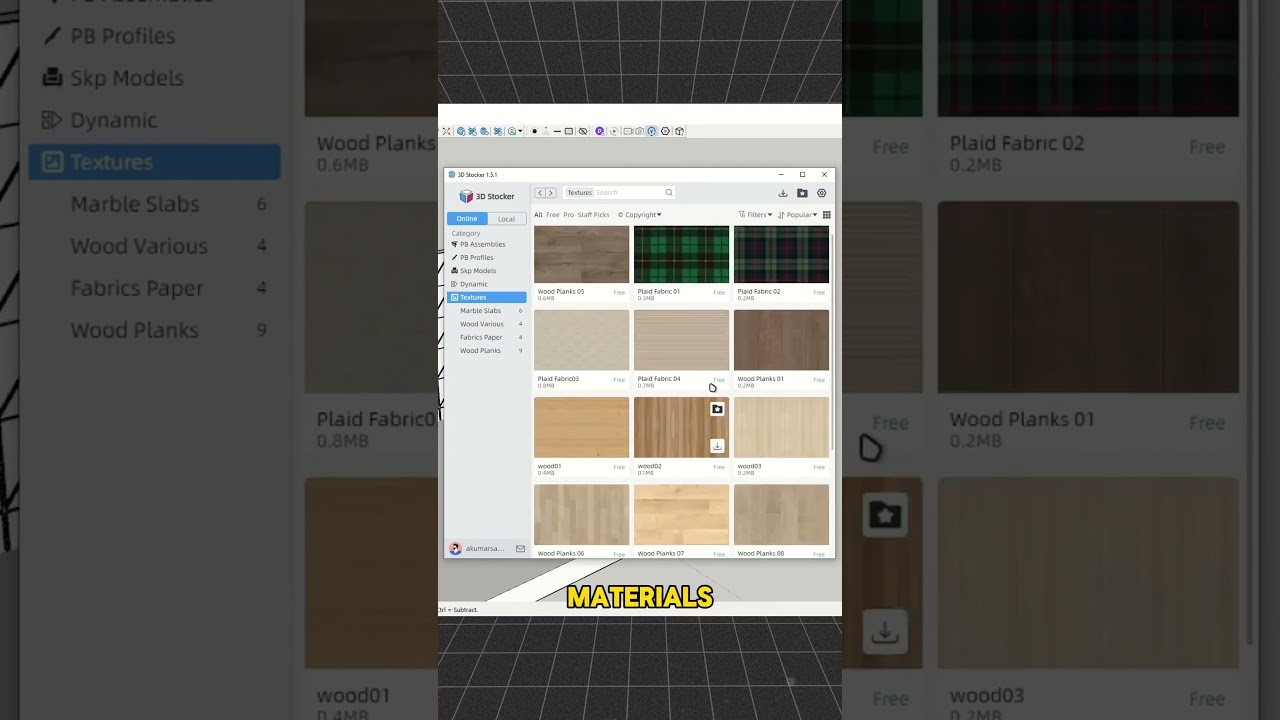
Task: Open the mail envelope icon beside username
Action: pos(520,548)
